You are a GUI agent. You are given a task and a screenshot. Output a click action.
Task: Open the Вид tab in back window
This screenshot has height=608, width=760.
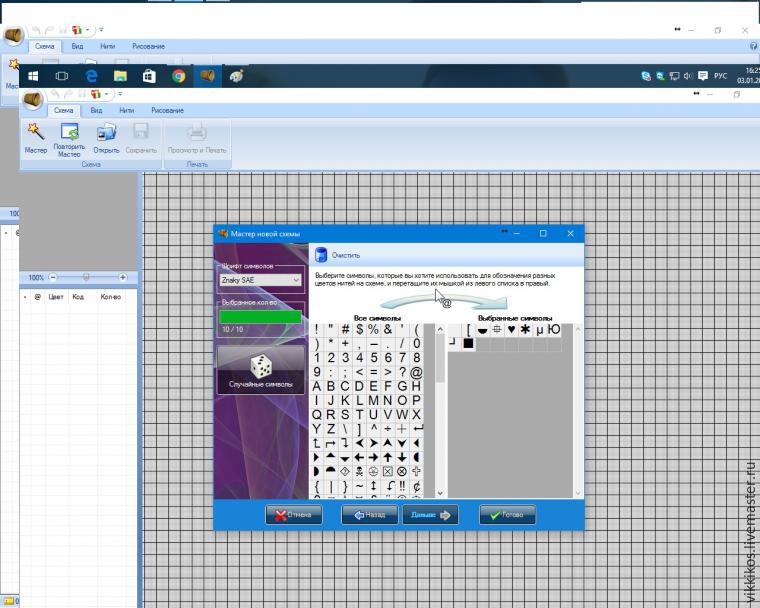pos(77,47)
